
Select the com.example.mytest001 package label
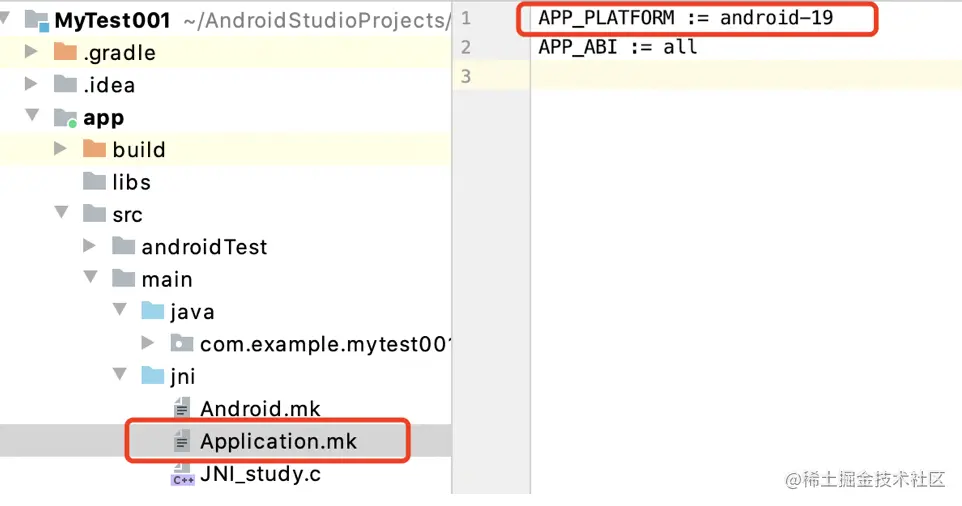[x=326, y=344]
